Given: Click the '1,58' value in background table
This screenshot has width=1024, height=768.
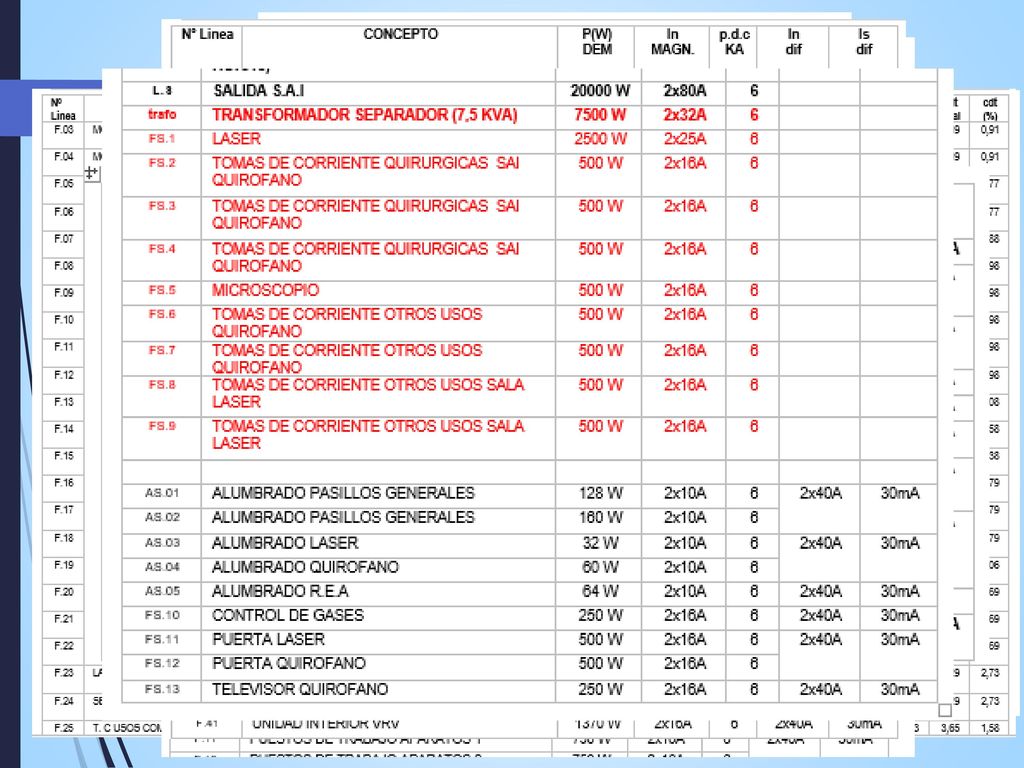Looking at the screenshot, I should click(990, 728).
